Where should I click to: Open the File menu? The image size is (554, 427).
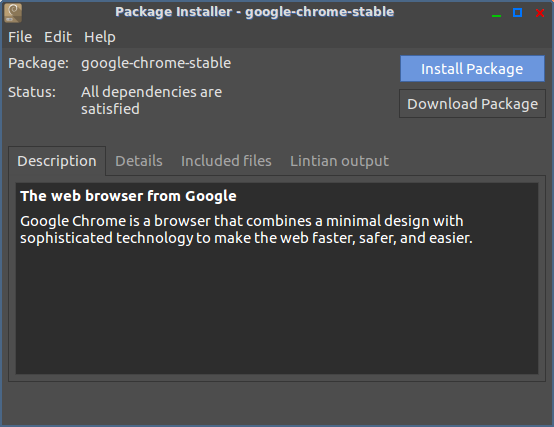click(20, 37)
